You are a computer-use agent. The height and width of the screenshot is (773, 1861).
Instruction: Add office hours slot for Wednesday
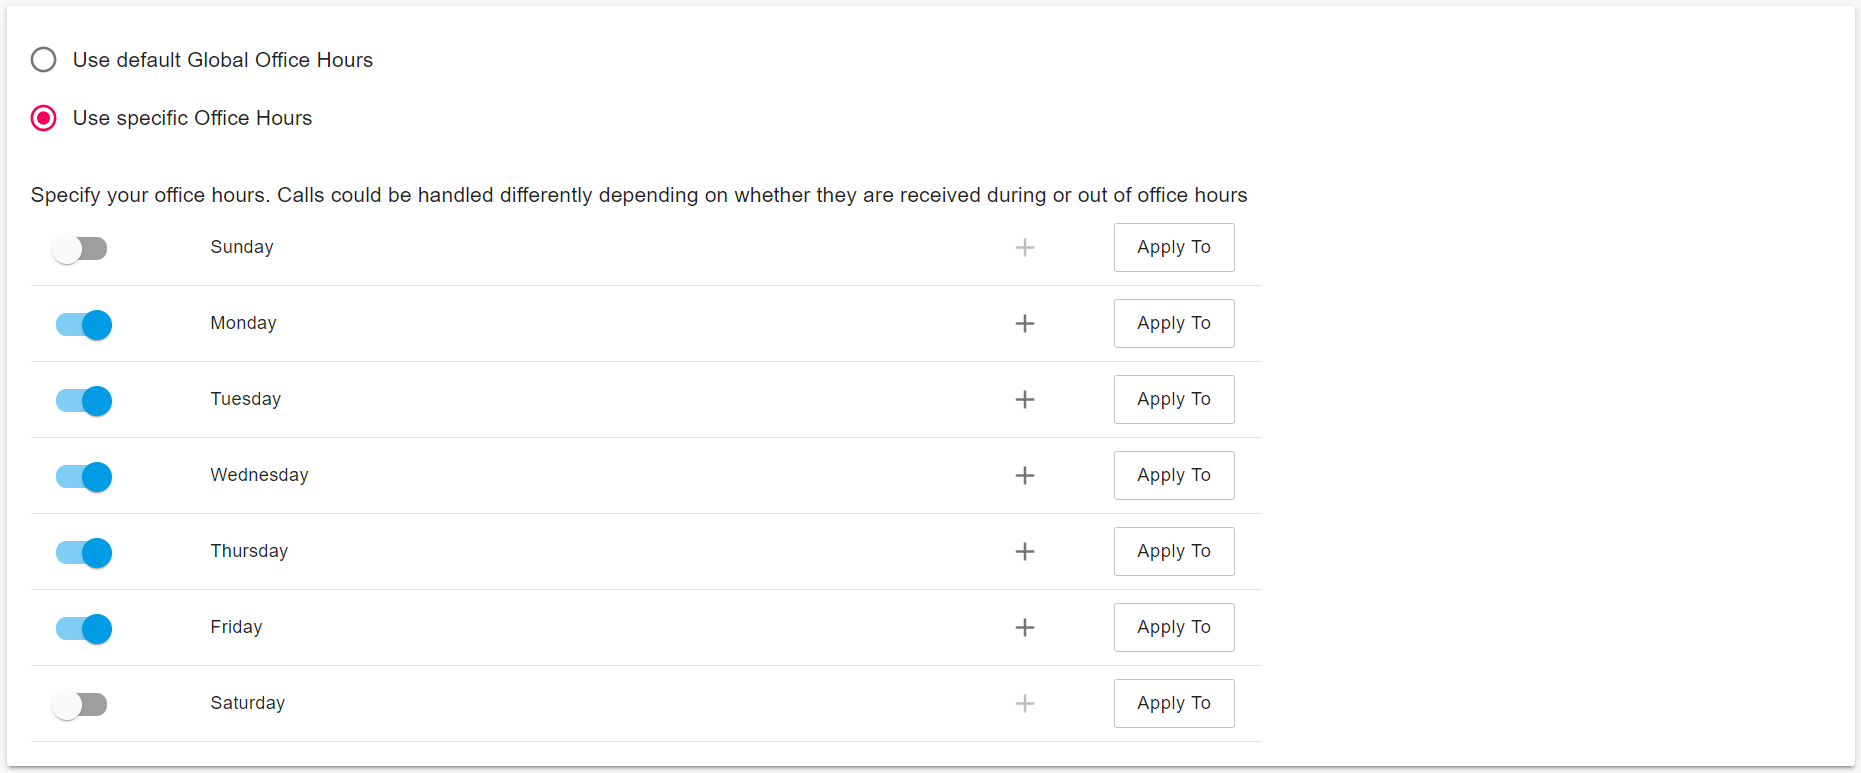pyautogui.click(x=1024, y=476)
